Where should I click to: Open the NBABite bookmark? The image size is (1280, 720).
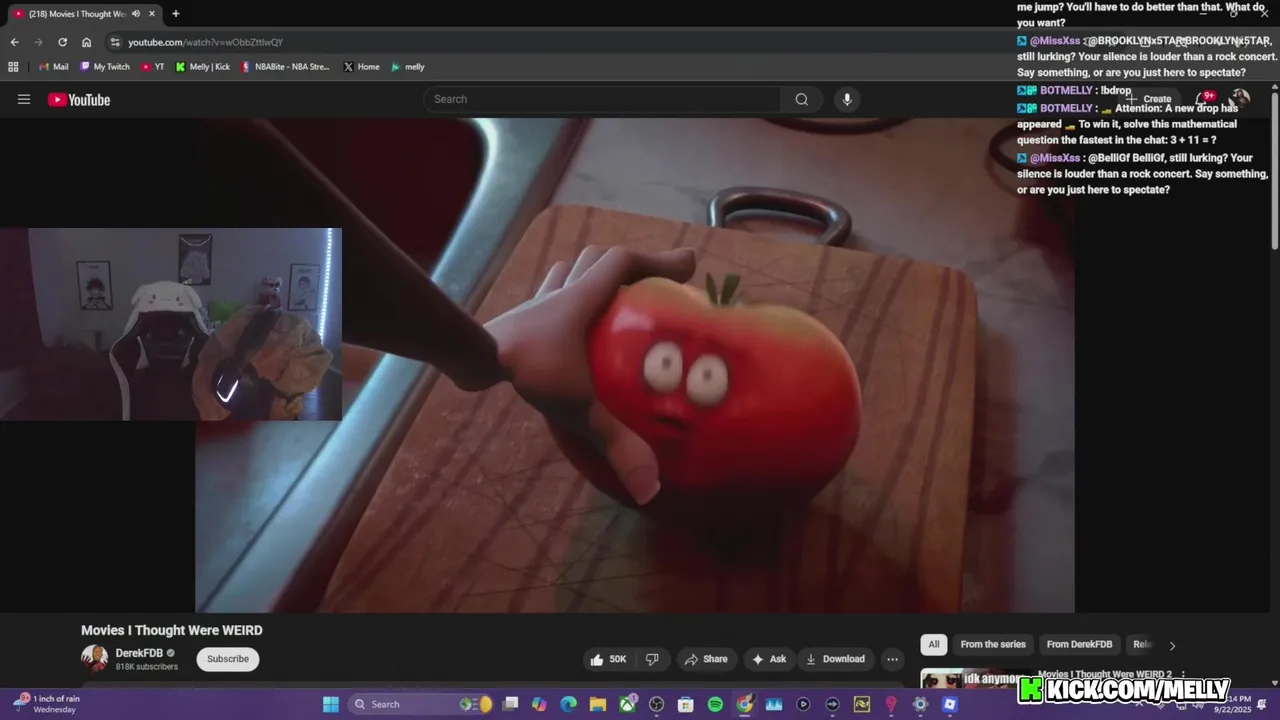tap(286, 67)
